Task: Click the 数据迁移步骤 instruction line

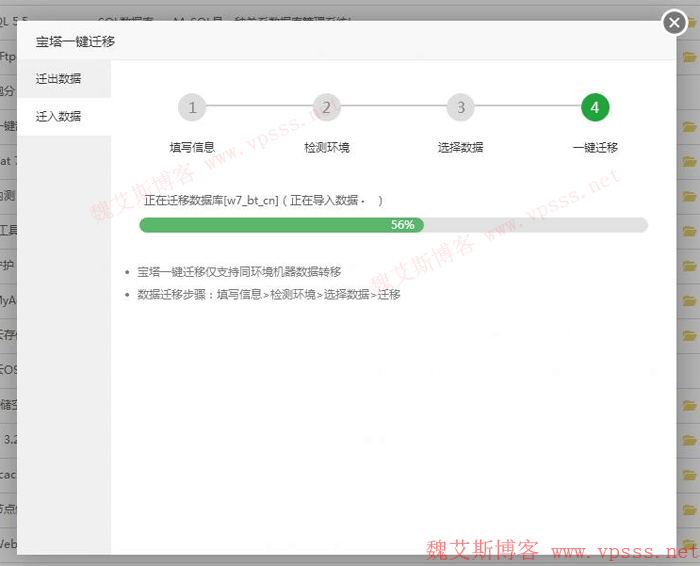Action: [x=268, y=294]
